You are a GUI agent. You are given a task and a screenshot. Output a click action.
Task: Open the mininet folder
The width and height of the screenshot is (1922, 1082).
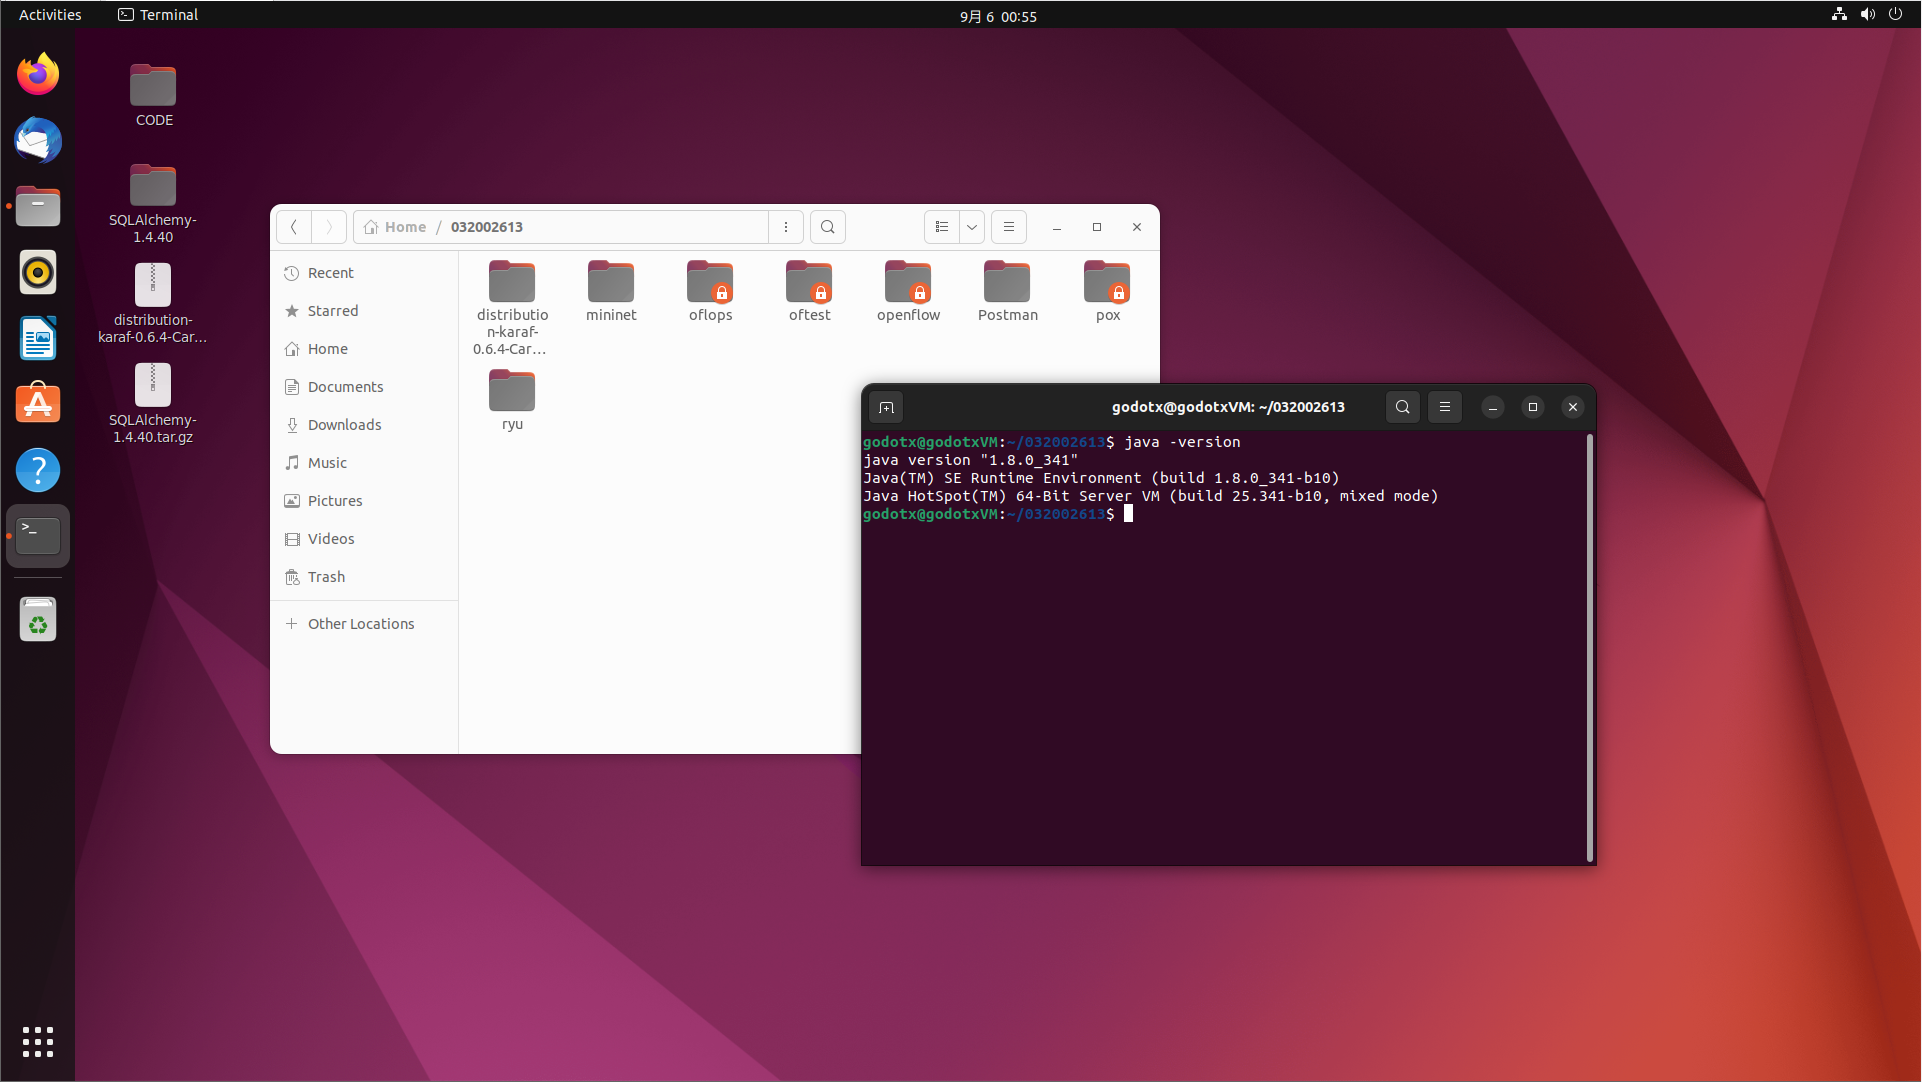click(610, 292)
